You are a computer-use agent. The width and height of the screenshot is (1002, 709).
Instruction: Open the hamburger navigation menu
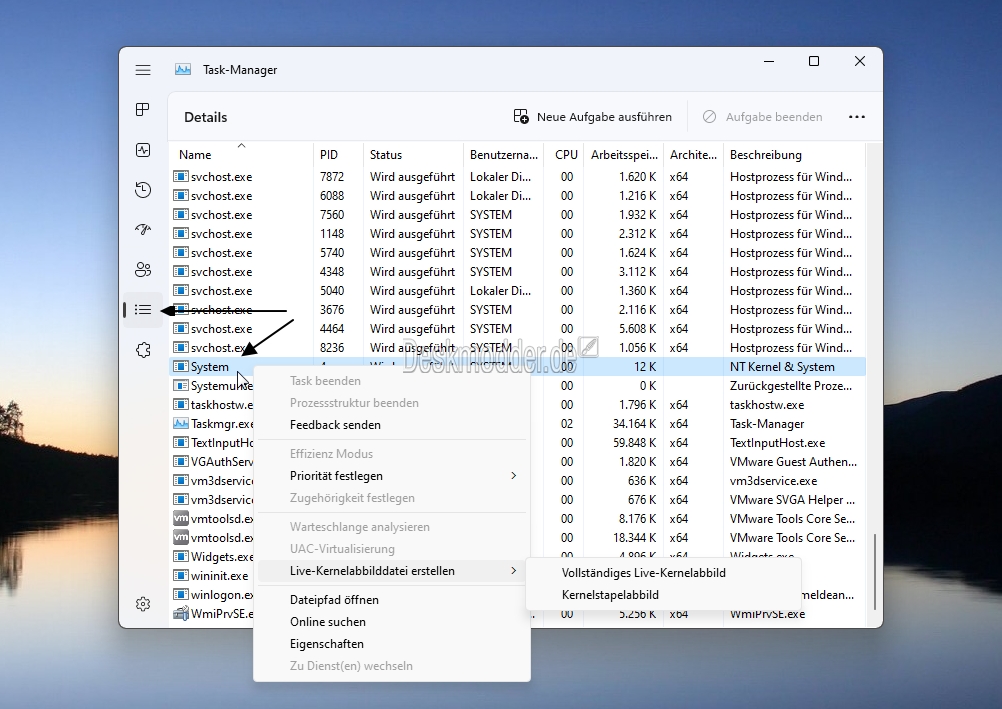tap(143, 70)
